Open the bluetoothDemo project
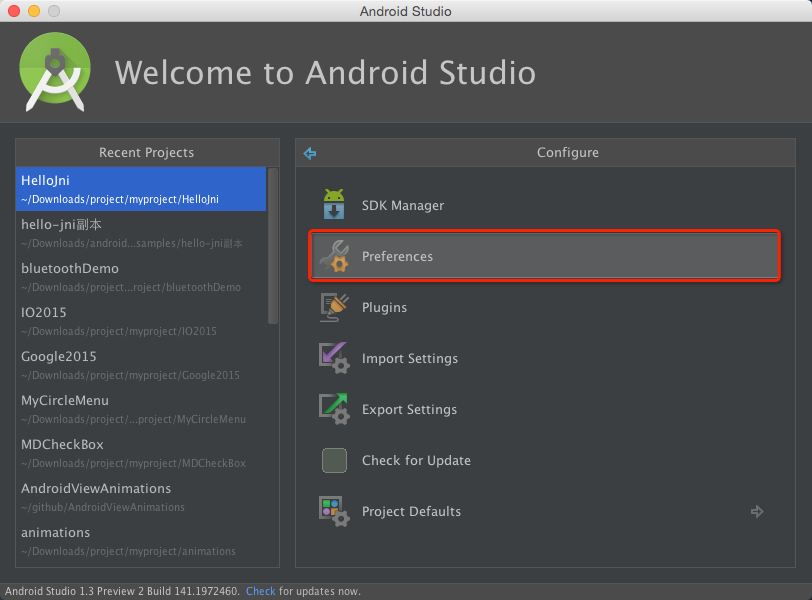The width and height of the screenshot is (812, 600). (x=141, y=277)
